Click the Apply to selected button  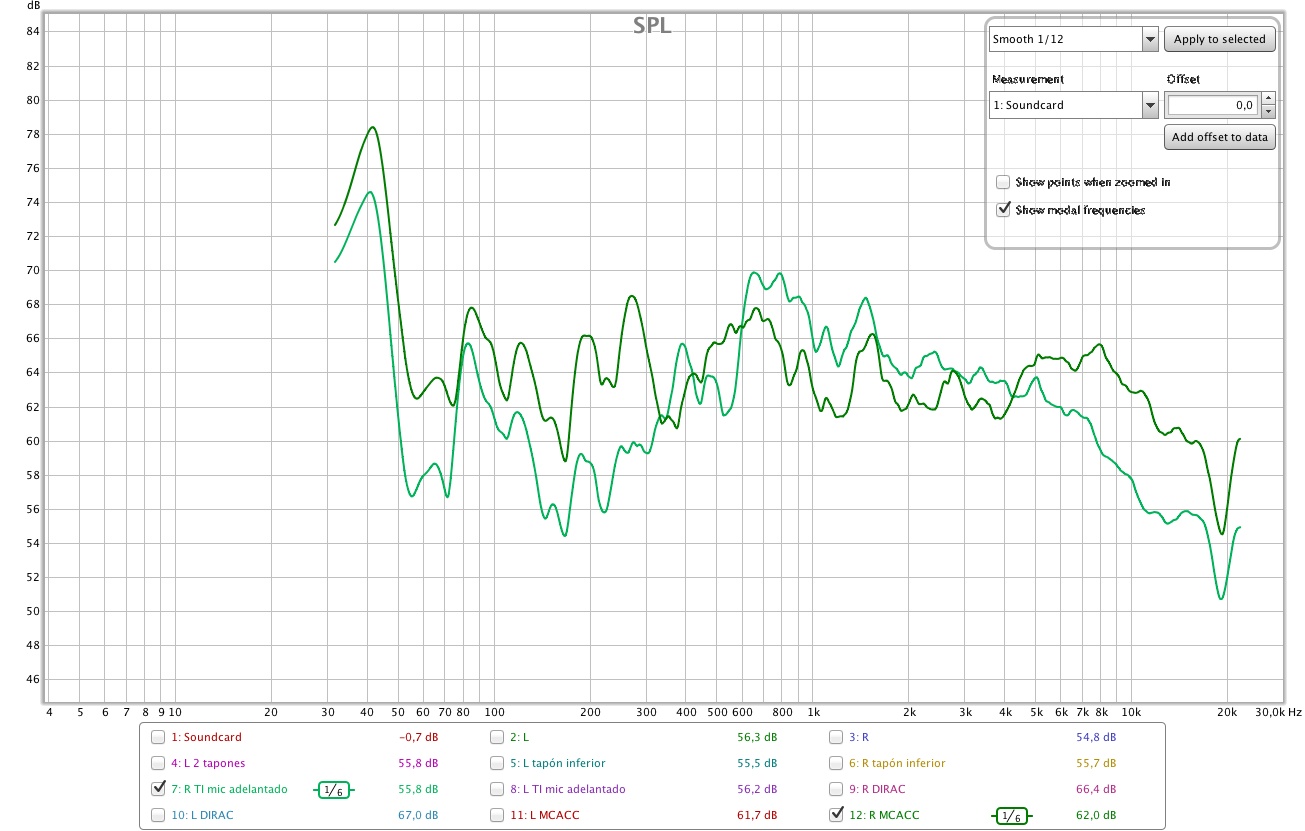tap(1219, 39)
